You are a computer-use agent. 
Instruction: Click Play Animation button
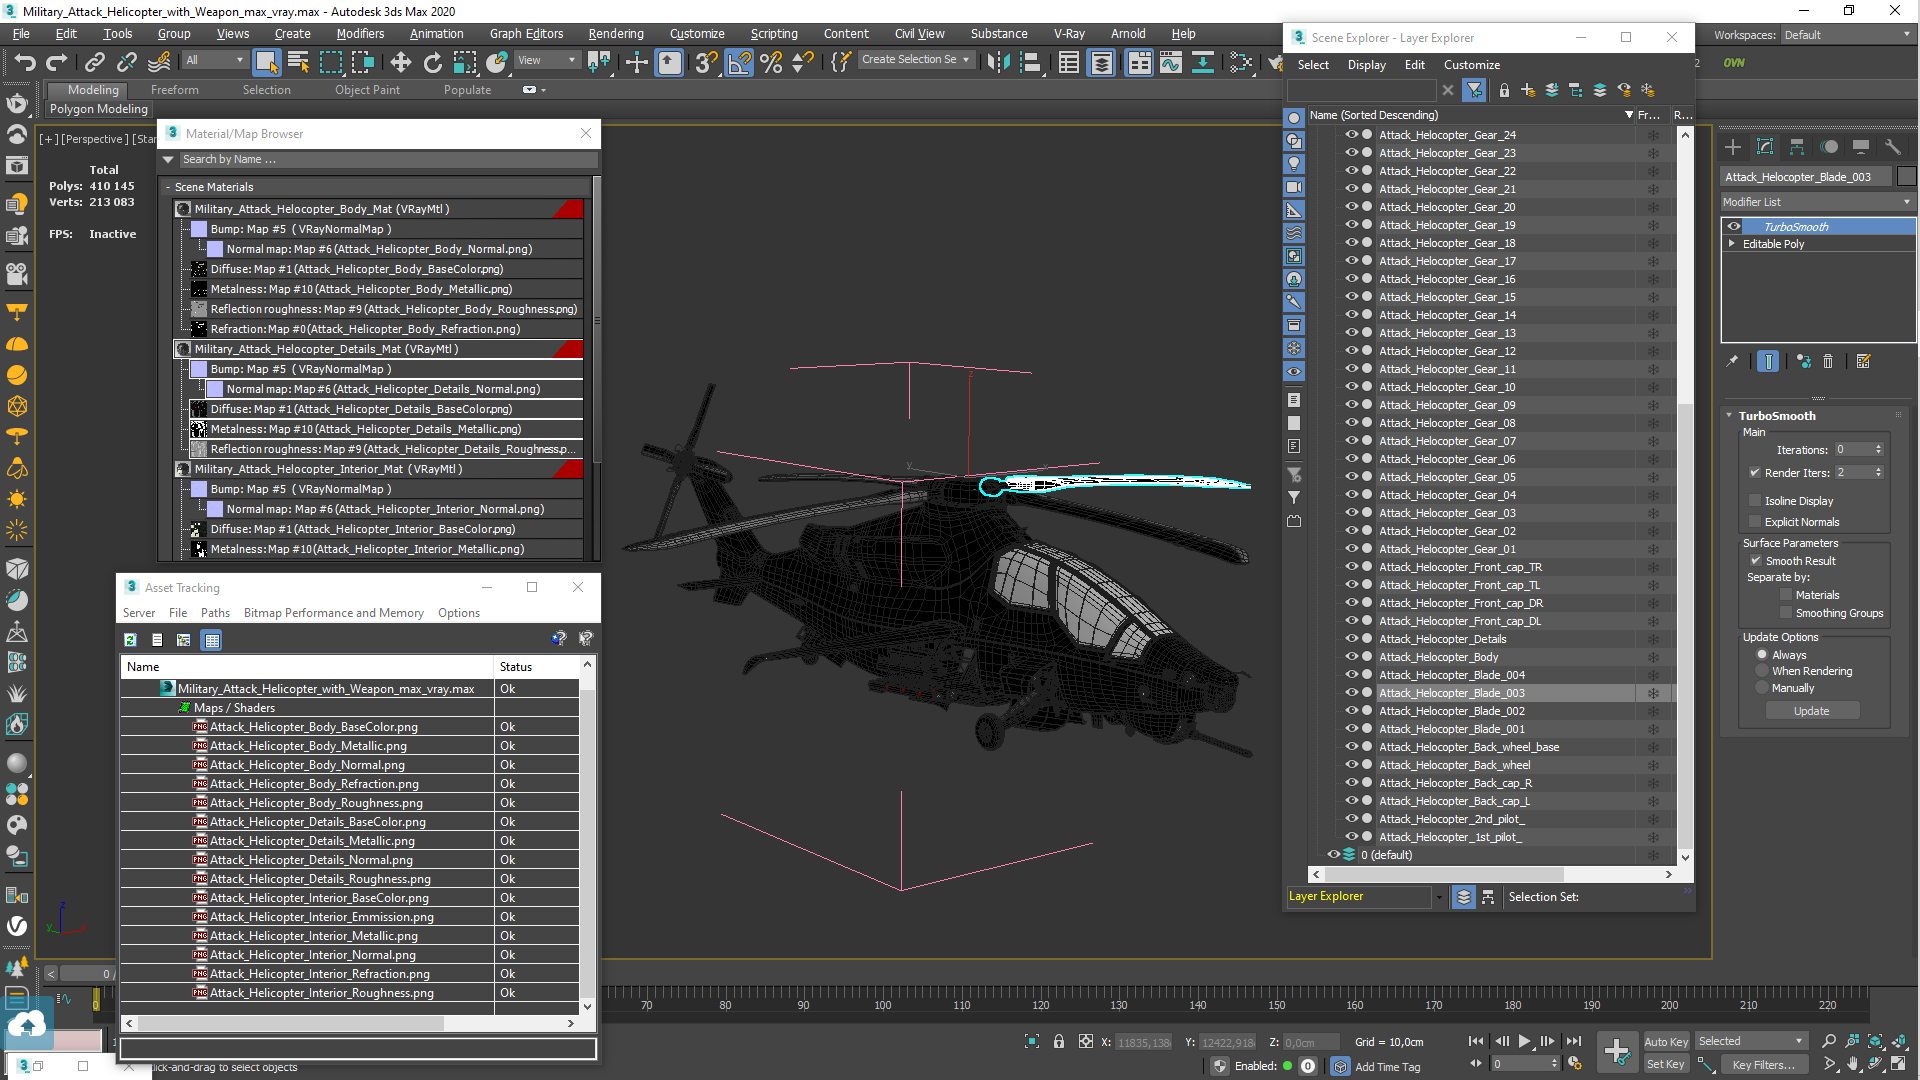click(x=1524, y=1041)
